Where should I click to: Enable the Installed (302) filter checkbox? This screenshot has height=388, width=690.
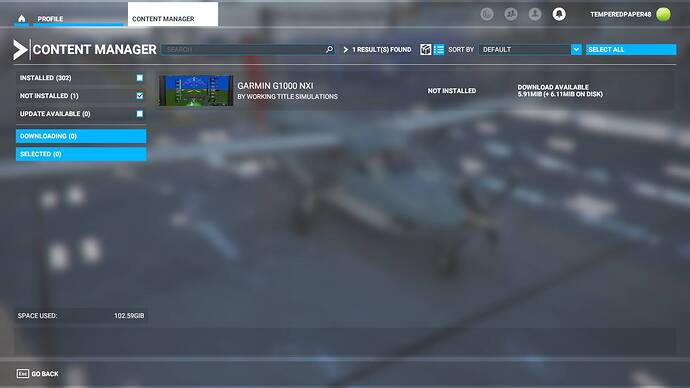(x=139, y=78)
